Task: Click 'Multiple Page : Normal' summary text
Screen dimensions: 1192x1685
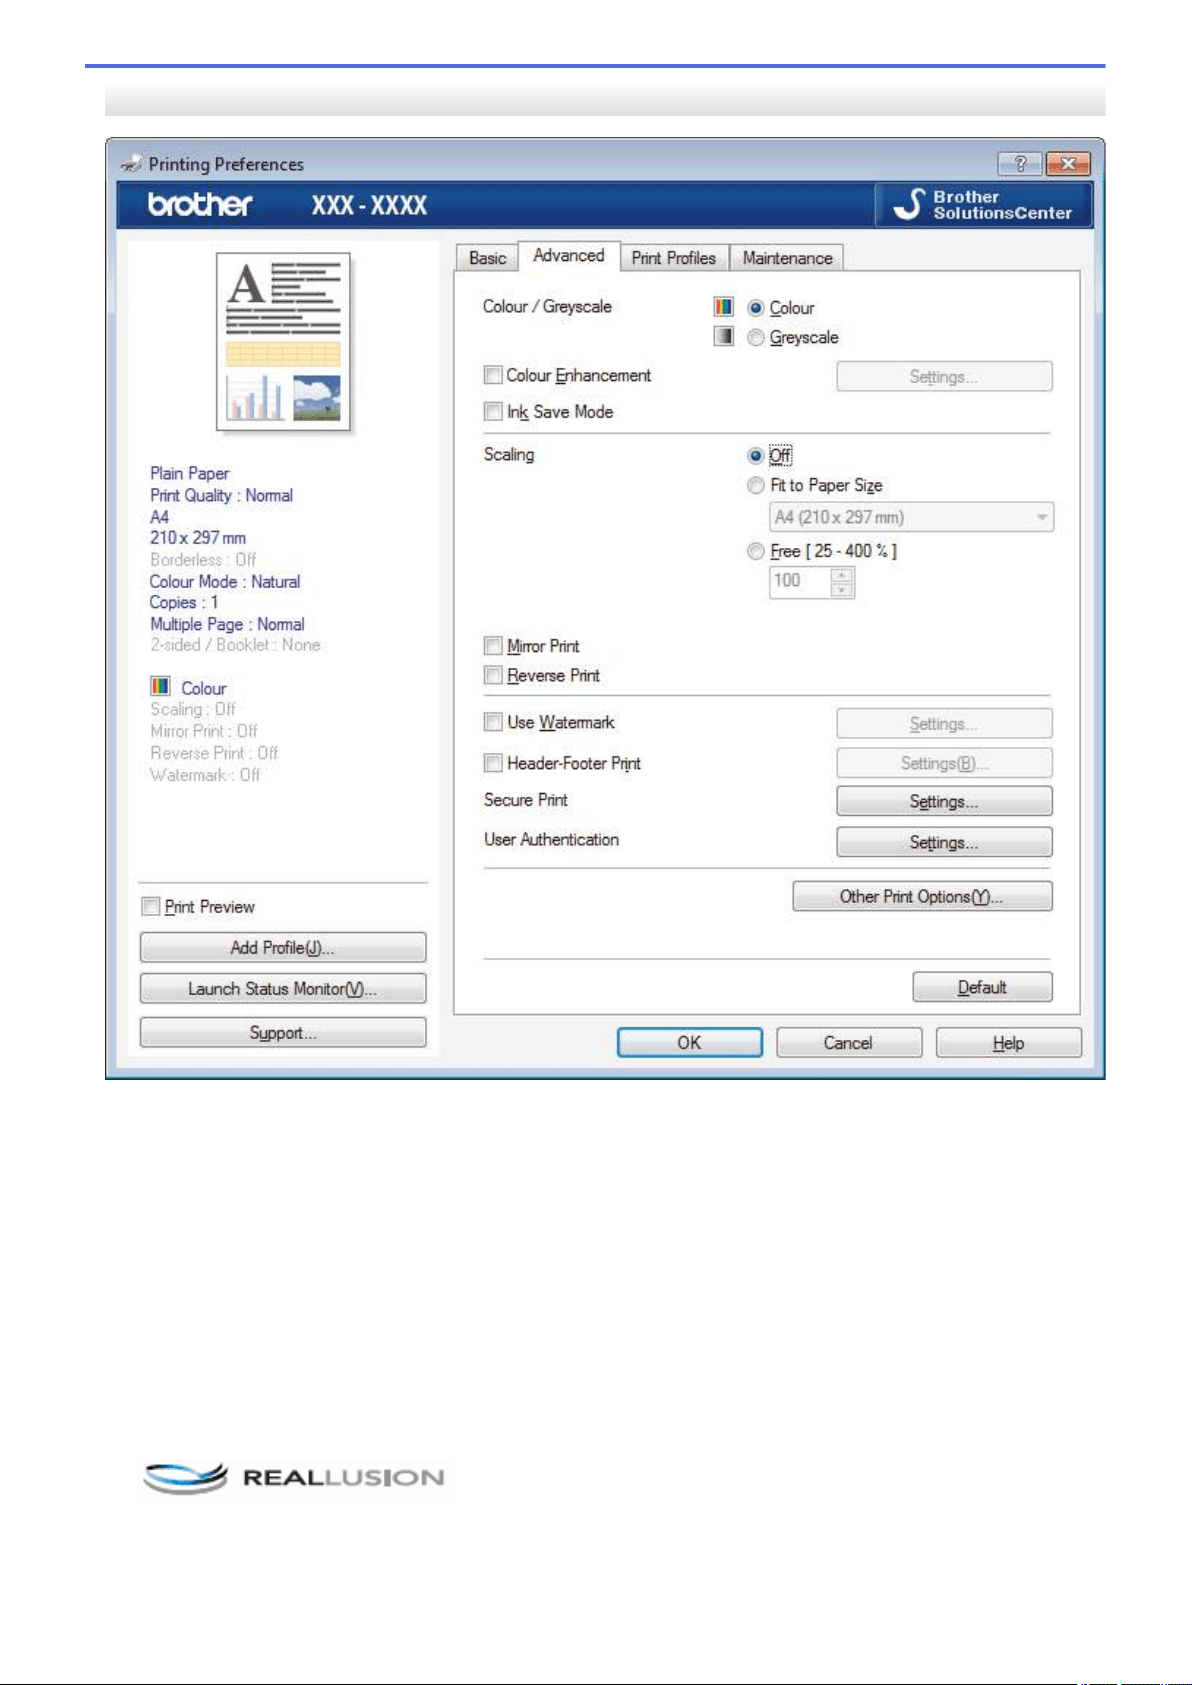Action: coord(227,624)
